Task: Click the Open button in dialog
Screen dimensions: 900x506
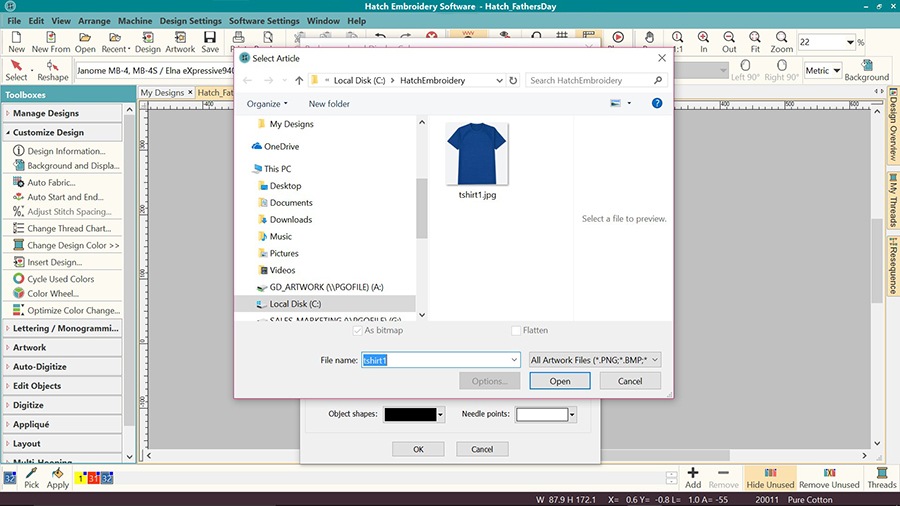Action: [x=560, y=381]
